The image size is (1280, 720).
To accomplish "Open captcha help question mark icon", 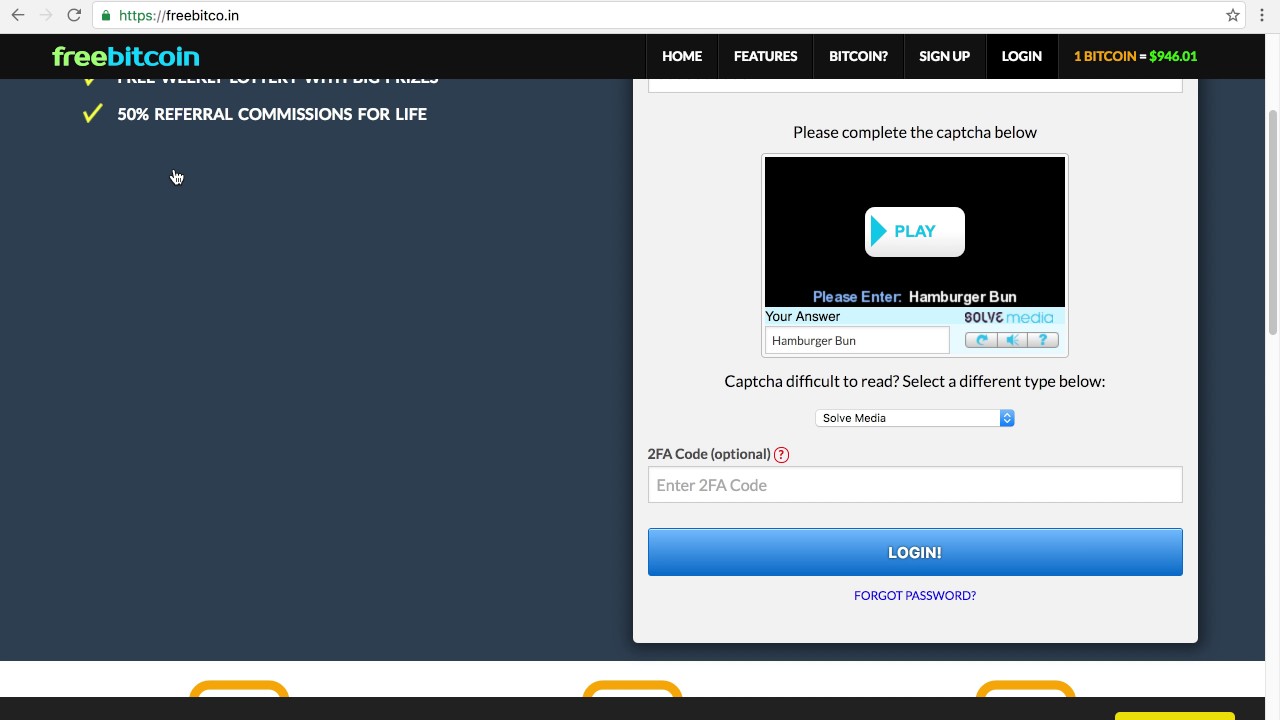I will pos(1043,340).
